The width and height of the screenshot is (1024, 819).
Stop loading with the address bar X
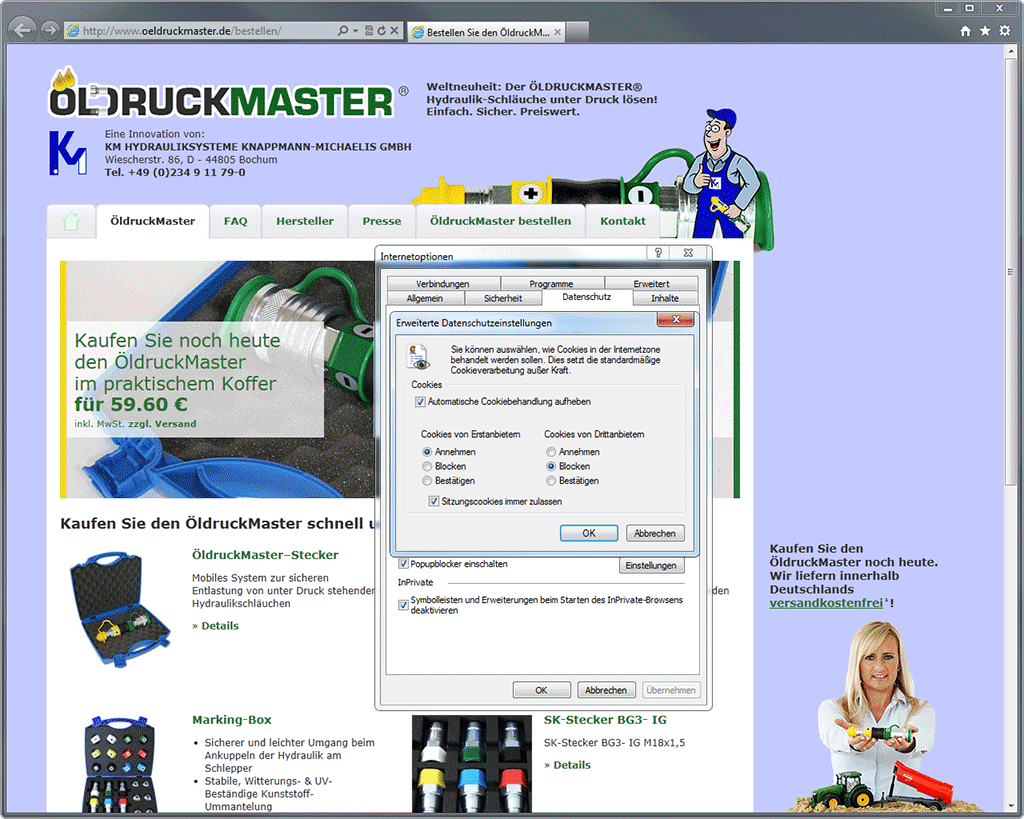(x=394, y=31)
